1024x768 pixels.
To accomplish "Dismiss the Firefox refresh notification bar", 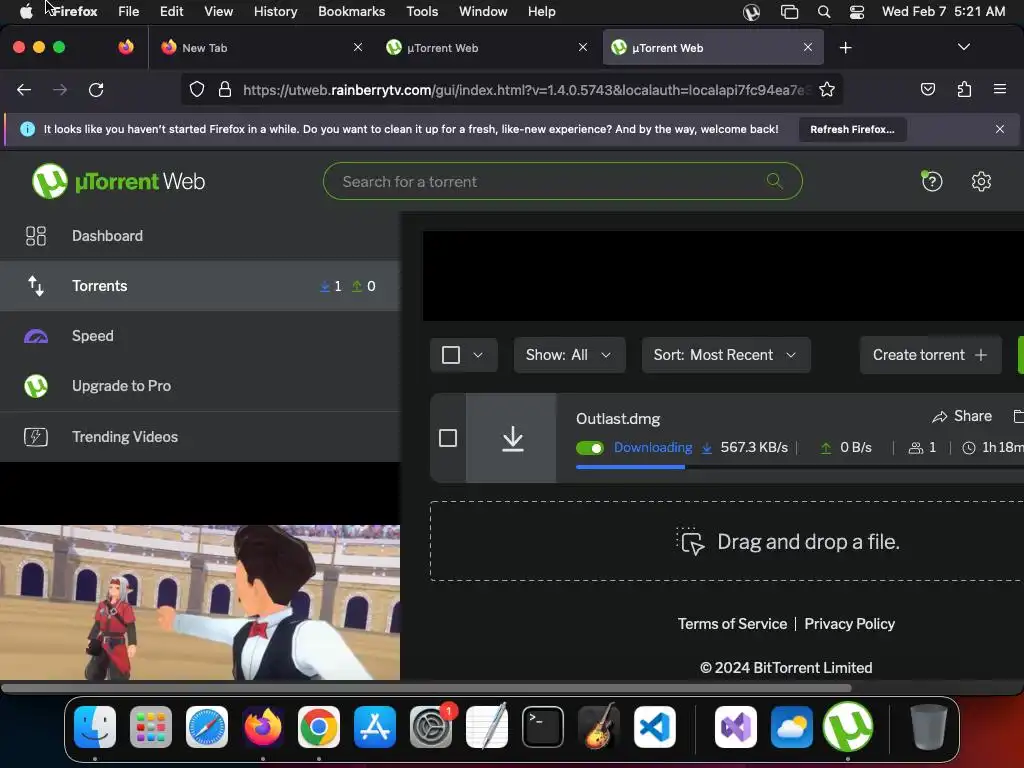I will tap(999, 129).
